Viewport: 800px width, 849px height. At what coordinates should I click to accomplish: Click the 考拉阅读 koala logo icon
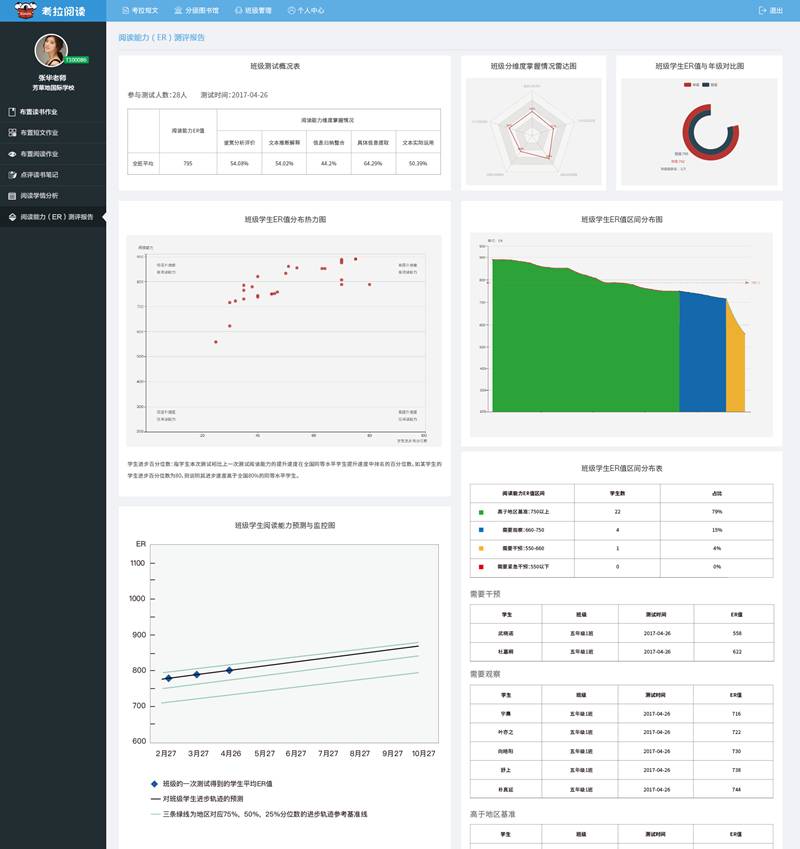[25, 10]
